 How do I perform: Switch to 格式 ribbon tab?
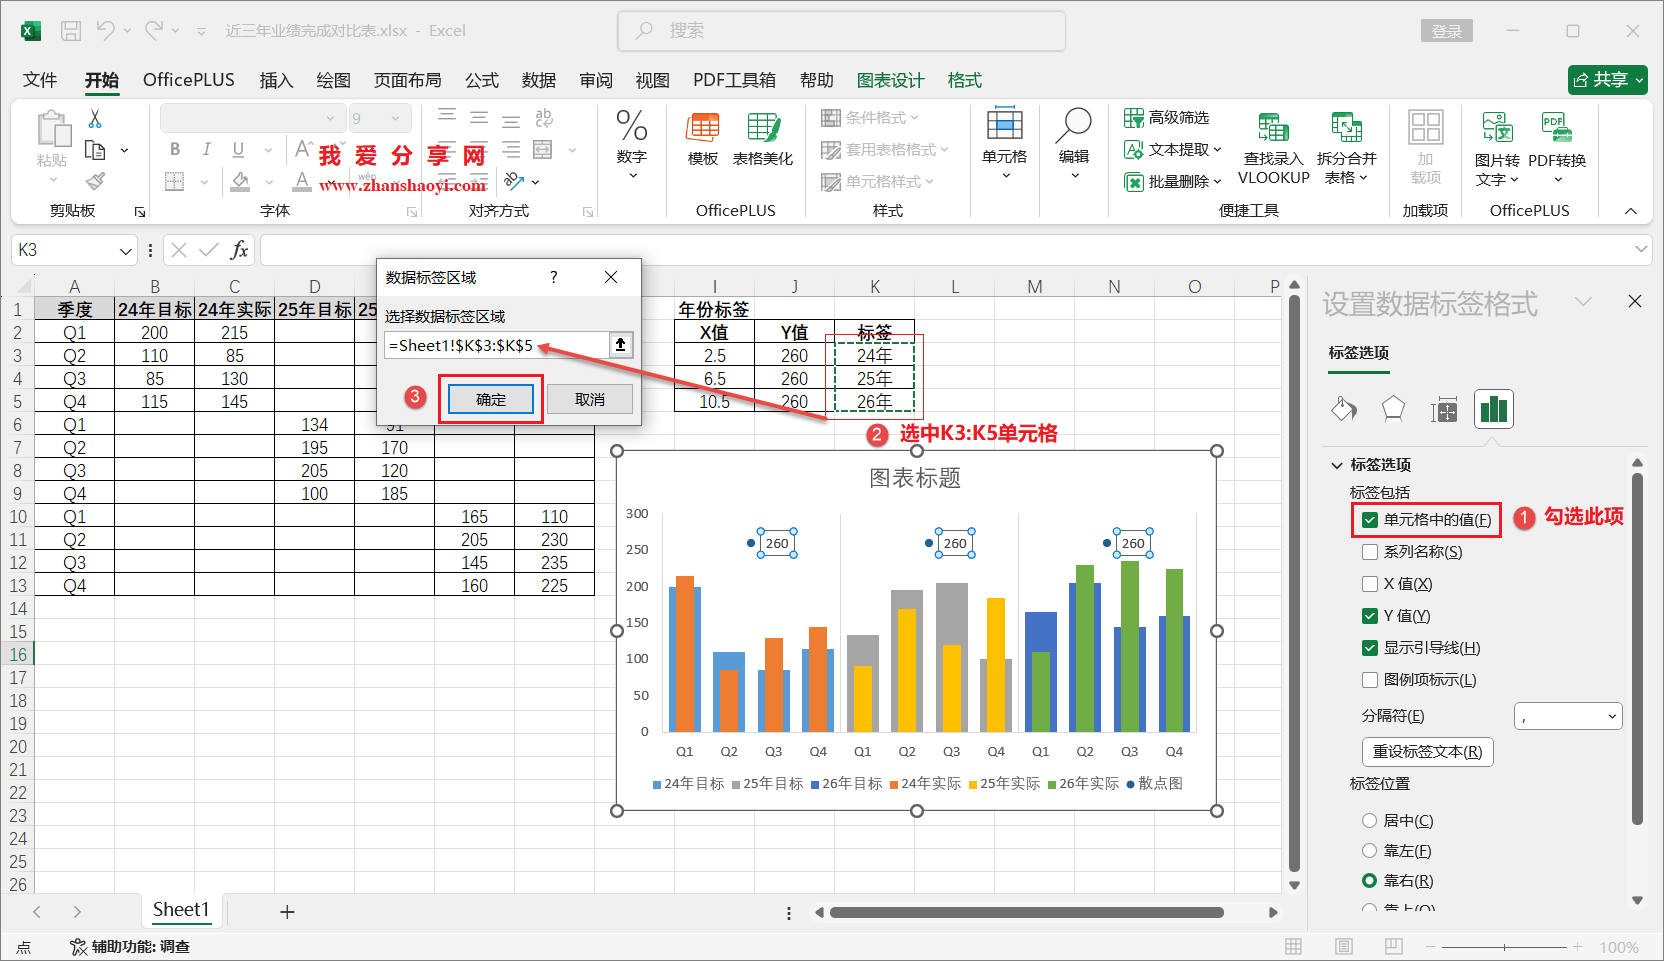[x=965, y=80]
